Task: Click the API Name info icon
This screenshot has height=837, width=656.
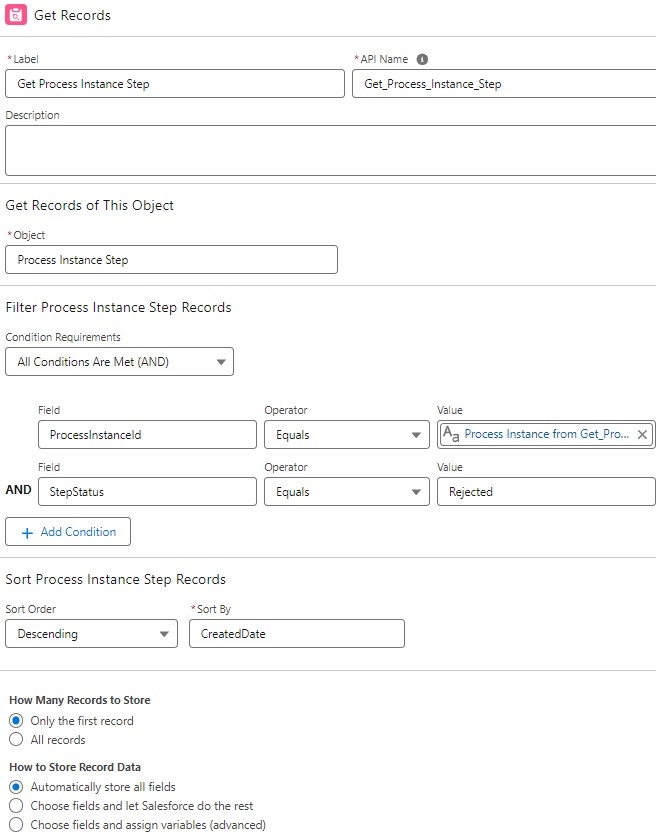Action: click(x=422, y=59)
